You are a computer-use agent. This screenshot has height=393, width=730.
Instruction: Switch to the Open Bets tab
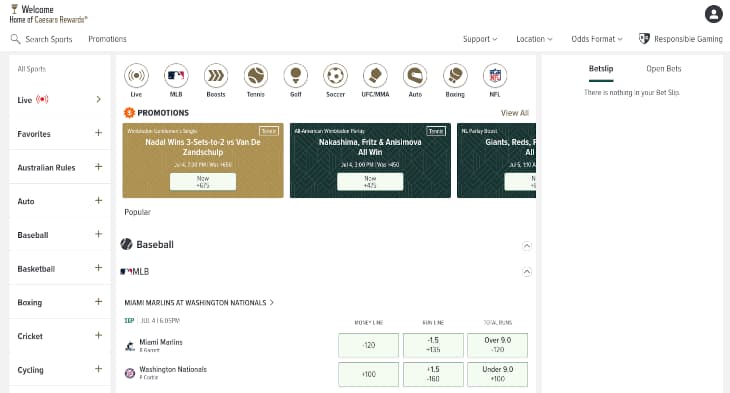(x=663, y=69)
